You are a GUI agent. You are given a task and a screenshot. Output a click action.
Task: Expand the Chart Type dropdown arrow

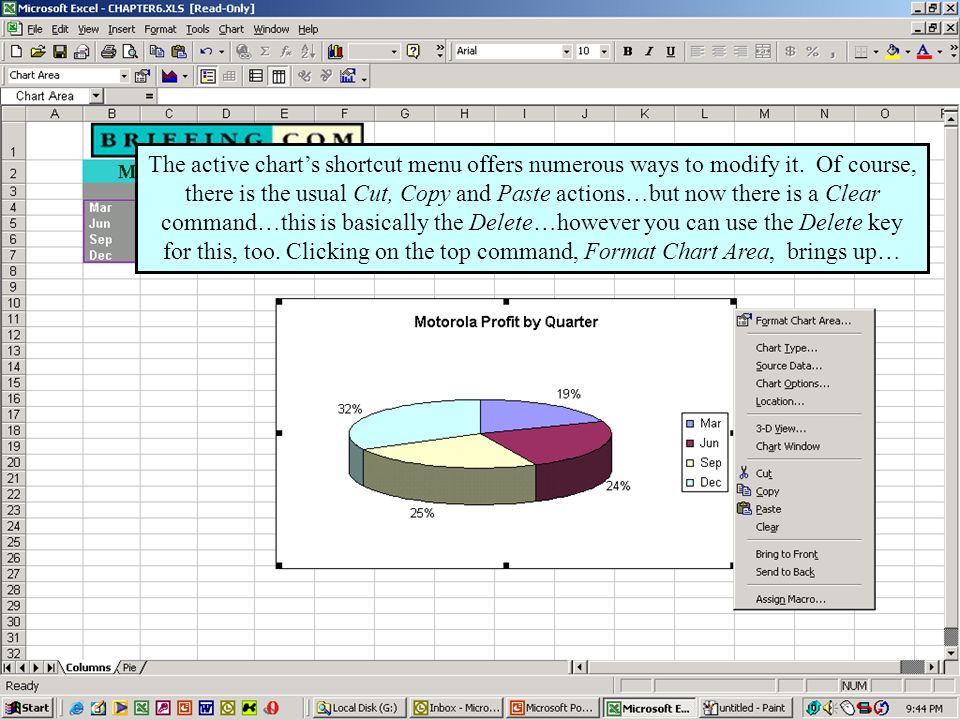tap(185, 76)
